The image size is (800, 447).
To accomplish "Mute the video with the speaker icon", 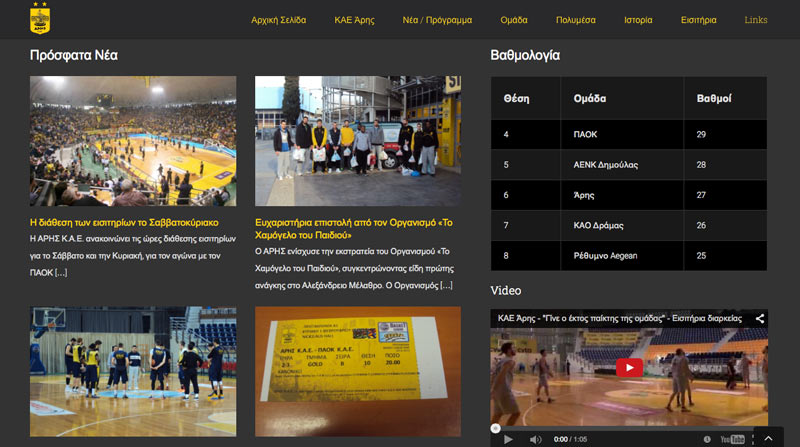I will pyautogui.click(x=535, y=439).
